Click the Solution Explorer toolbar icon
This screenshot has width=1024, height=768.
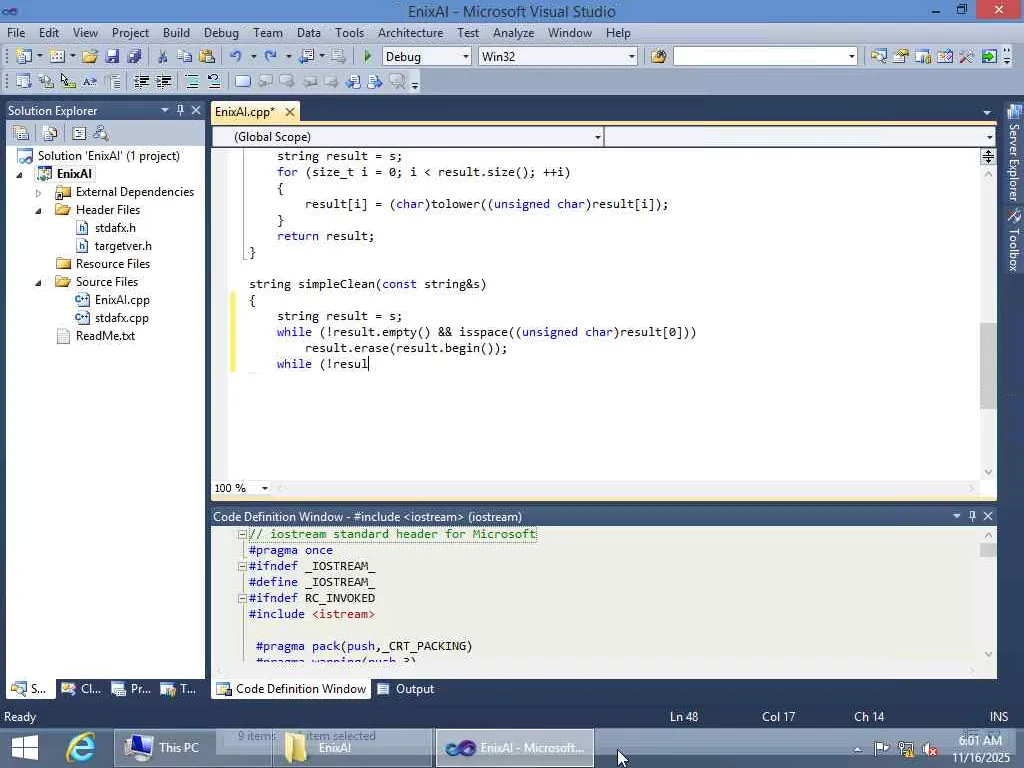[x=878, y=57]
